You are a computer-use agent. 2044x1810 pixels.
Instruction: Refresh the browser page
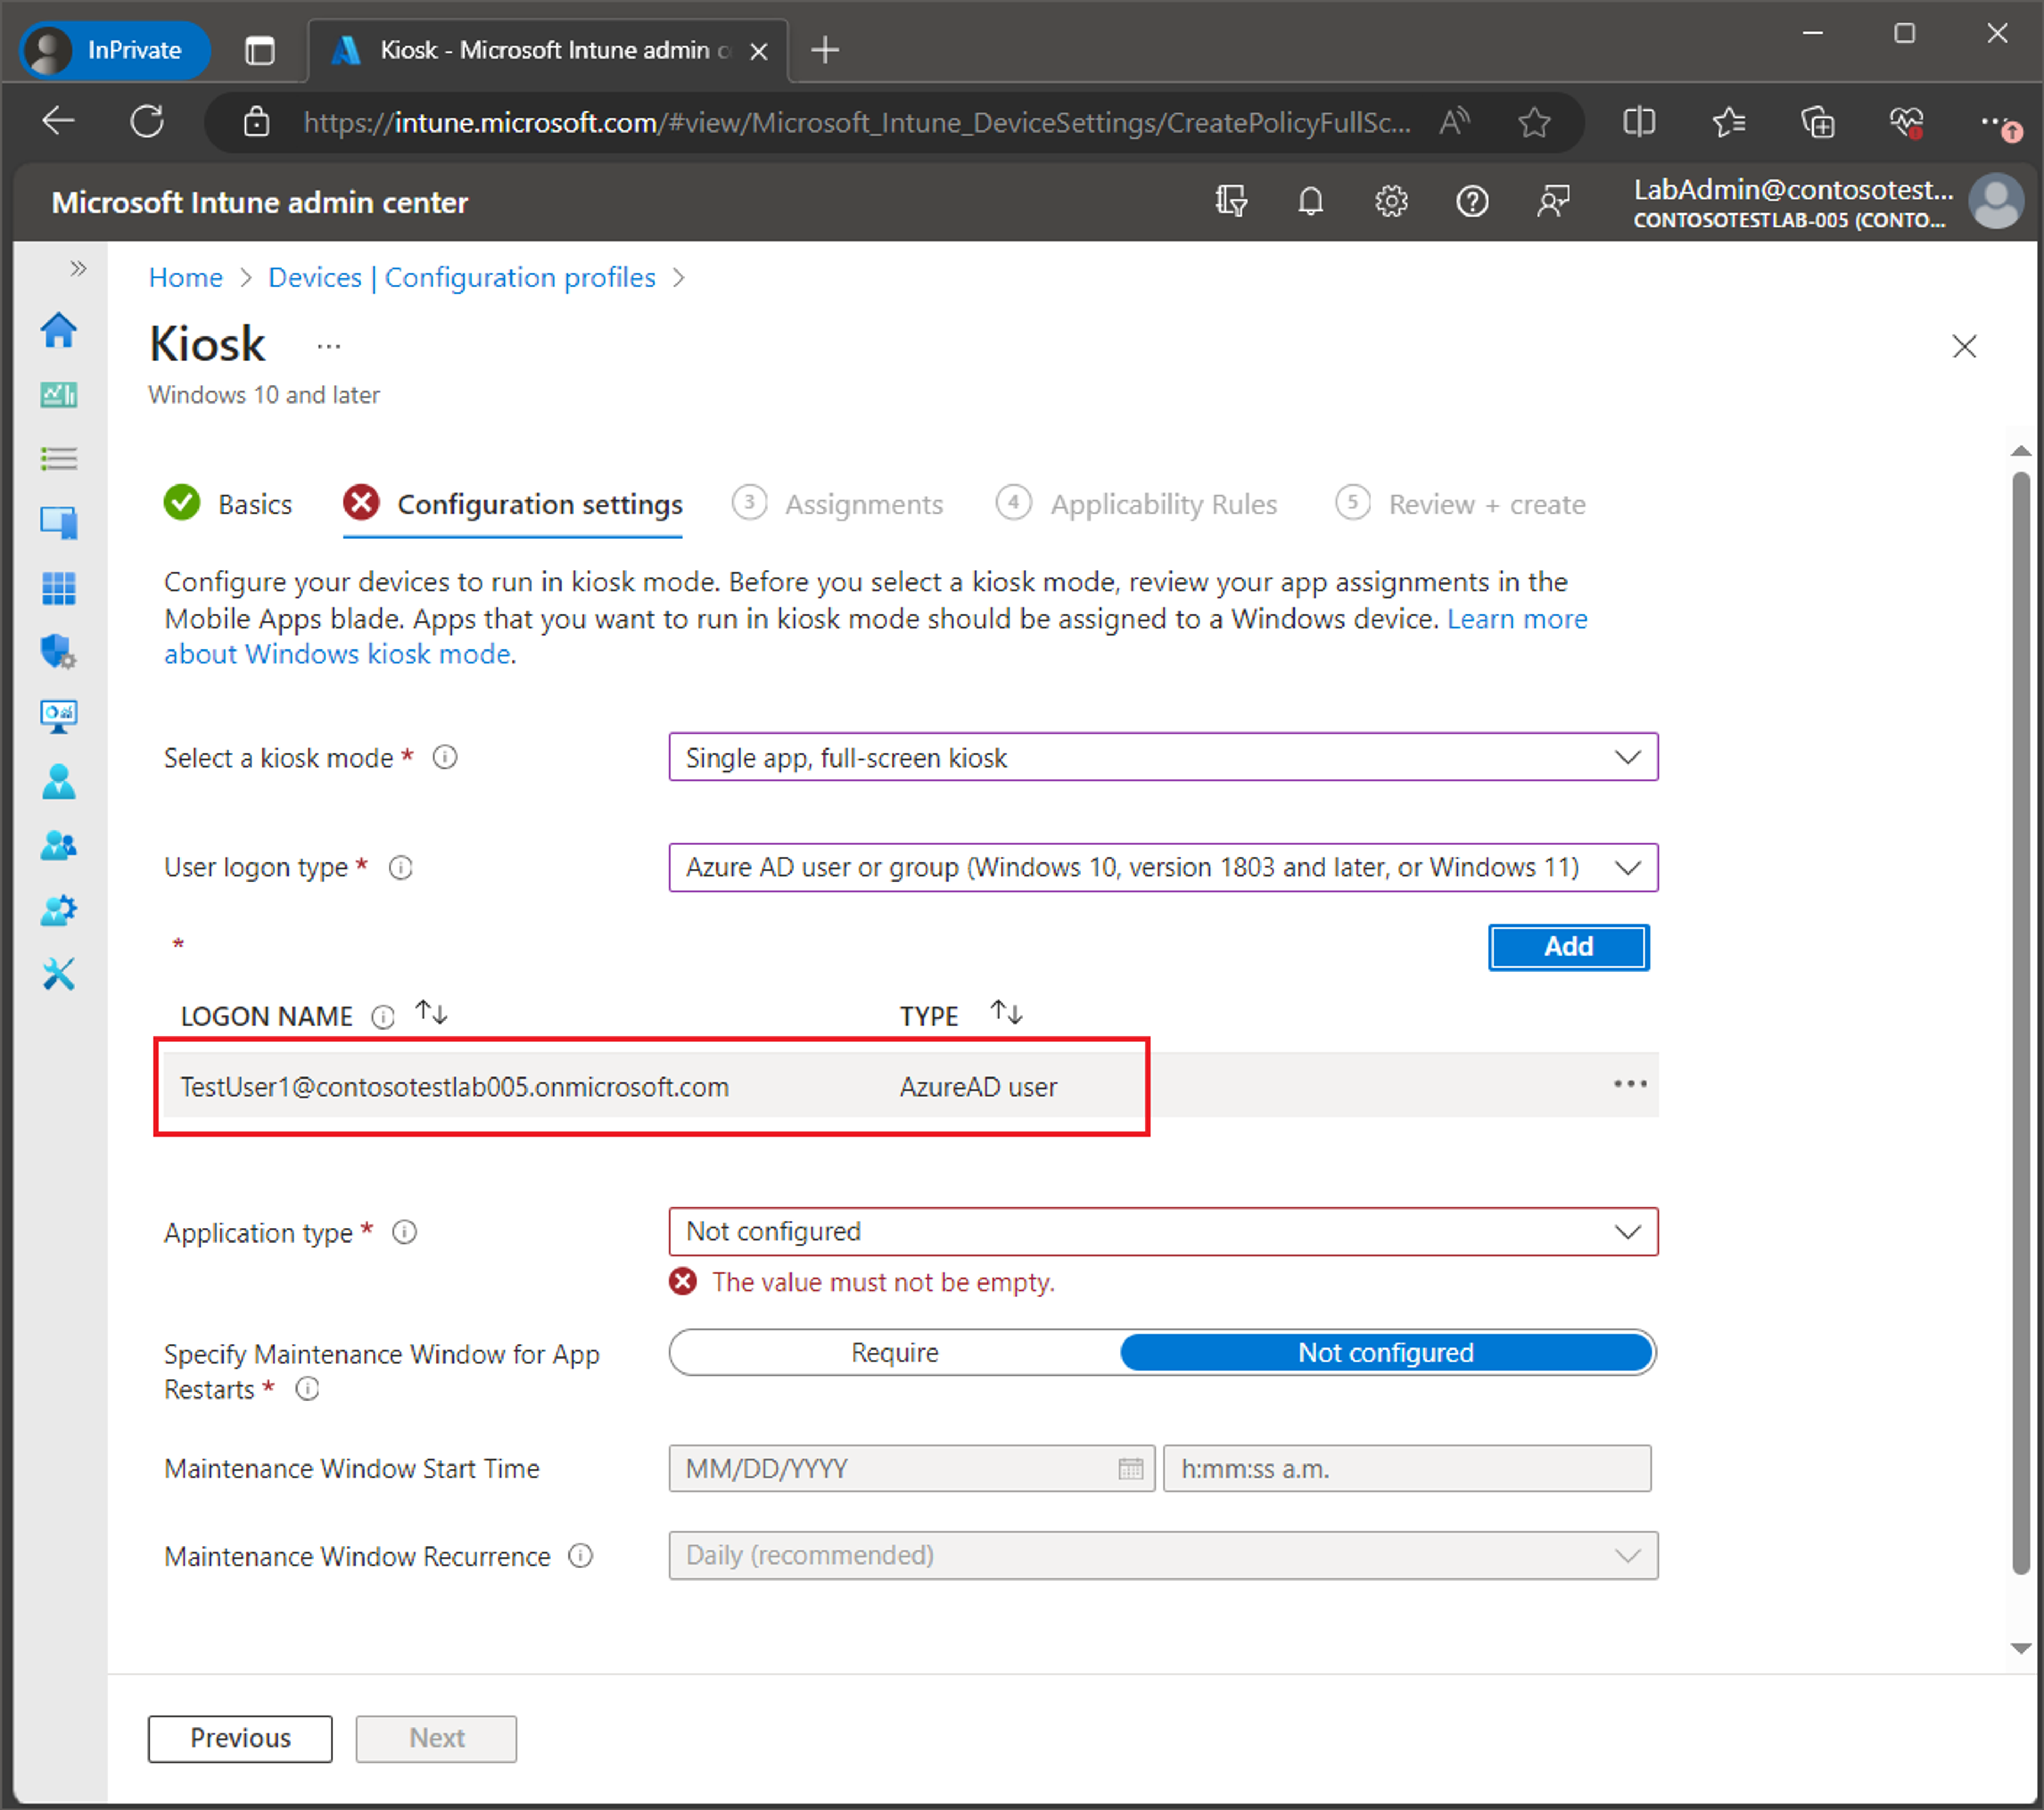tap(147, 122)
